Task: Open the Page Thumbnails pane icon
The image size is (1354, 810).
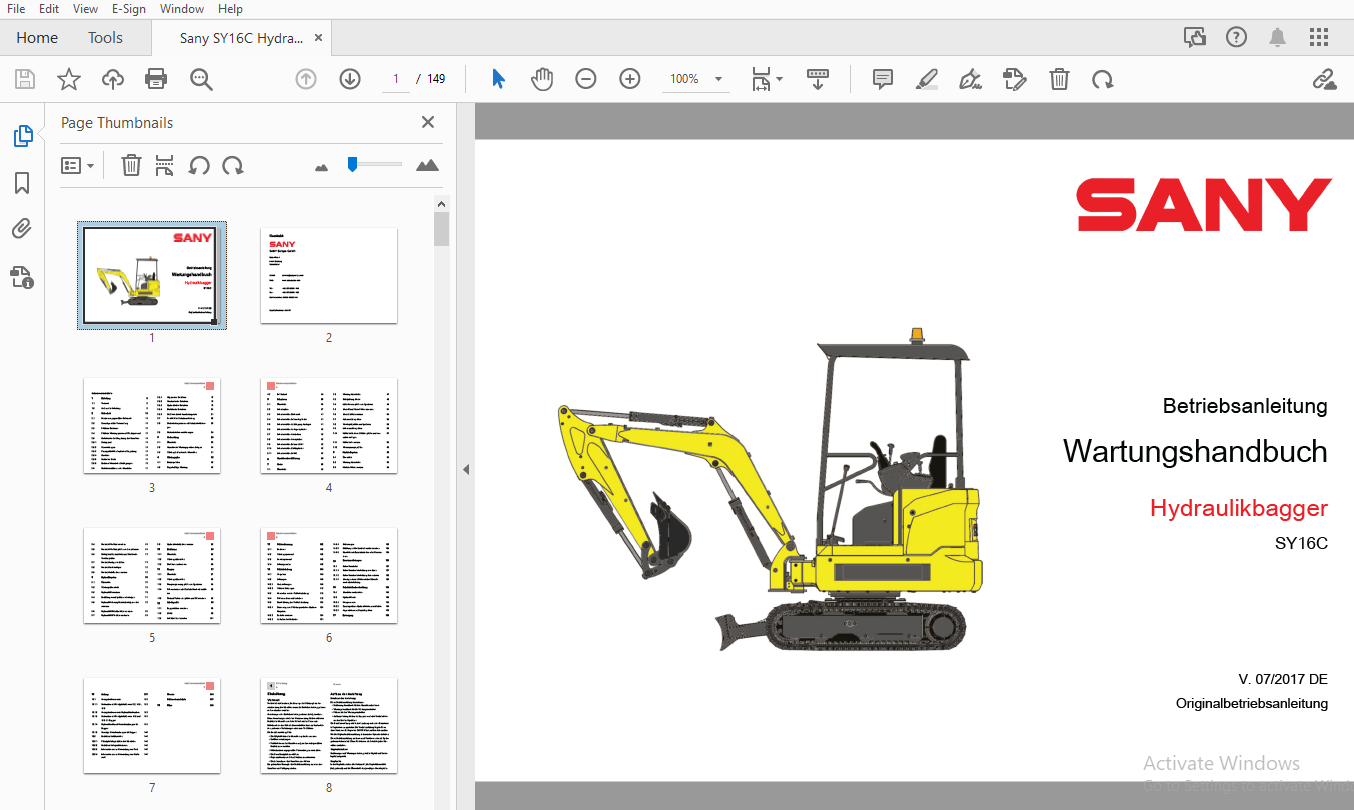Action: [22, 136]
